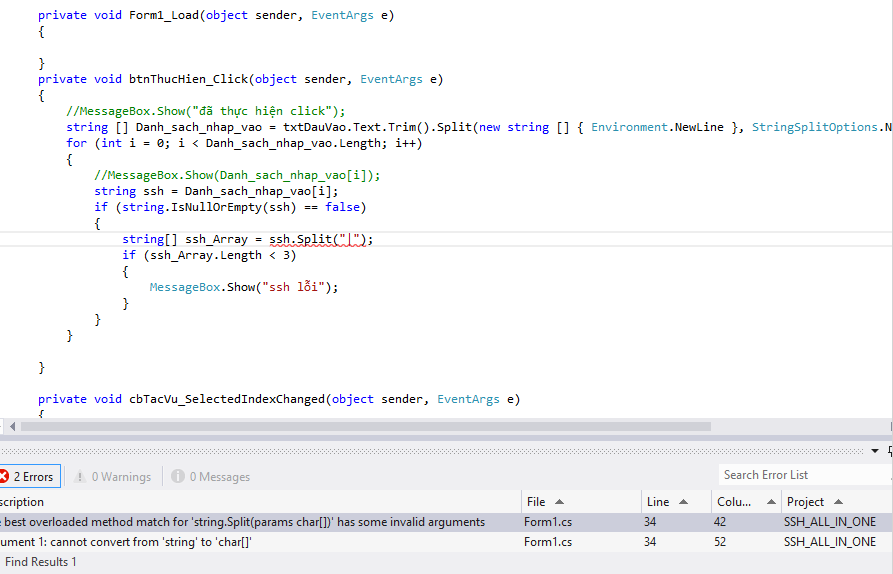Place cursor on MessageBox.Show("ssh lỗi") line

244,287
